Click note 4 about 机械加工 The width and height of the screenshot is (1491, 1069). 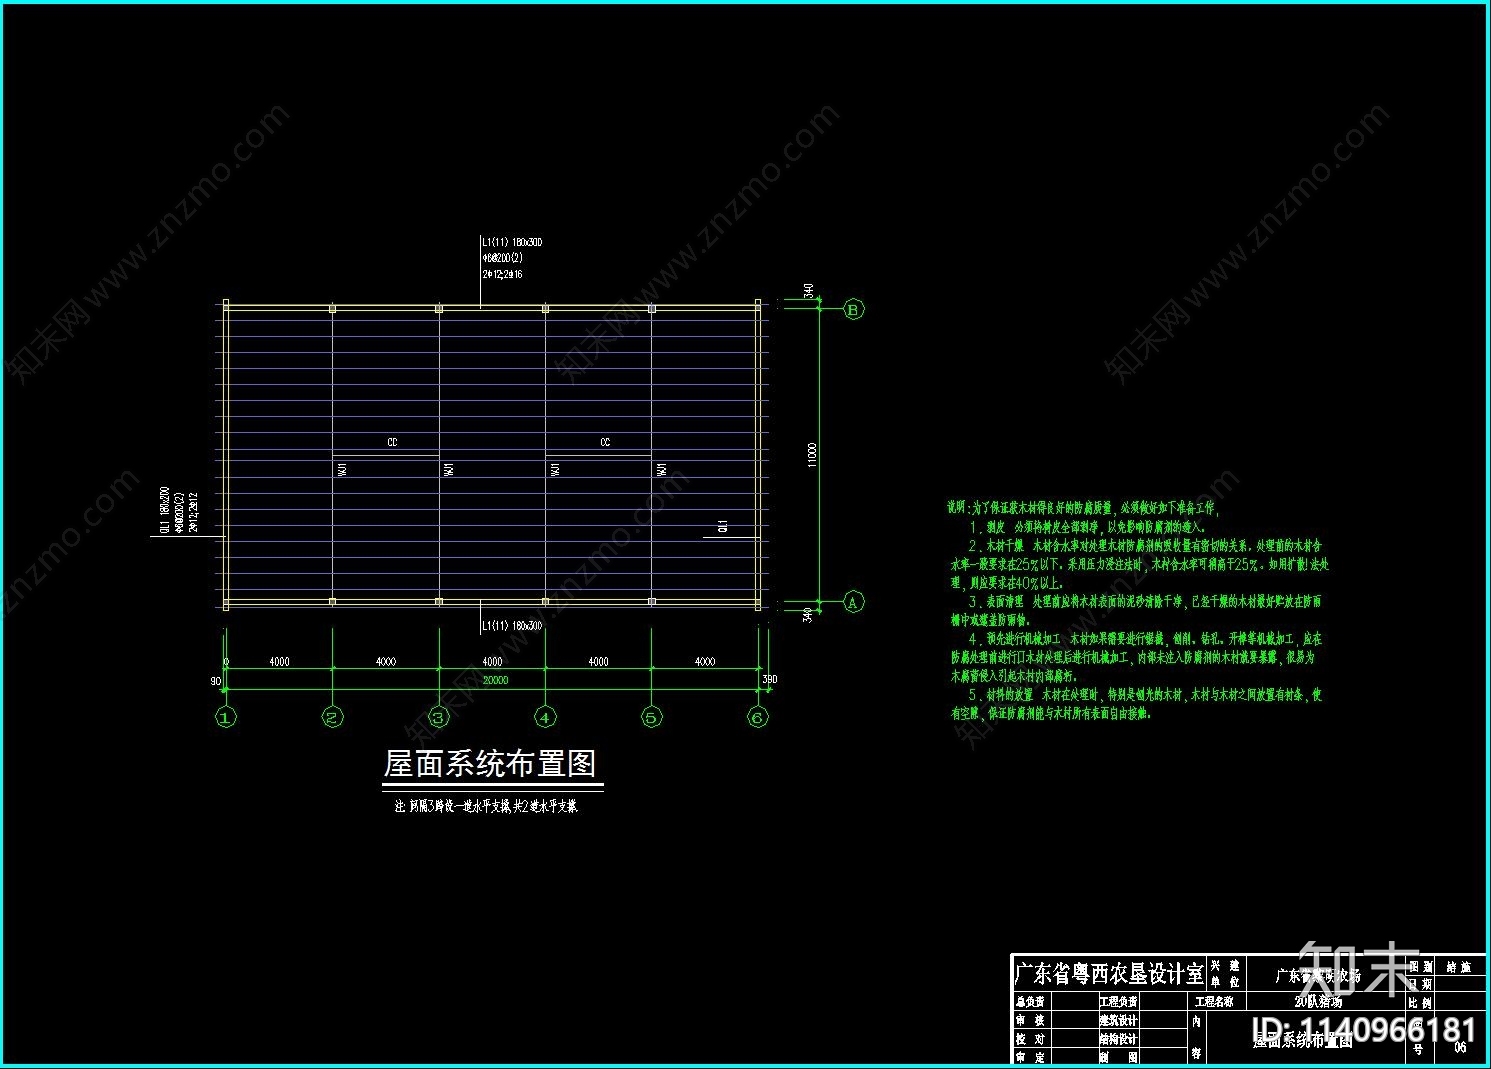click(1136, 657)
